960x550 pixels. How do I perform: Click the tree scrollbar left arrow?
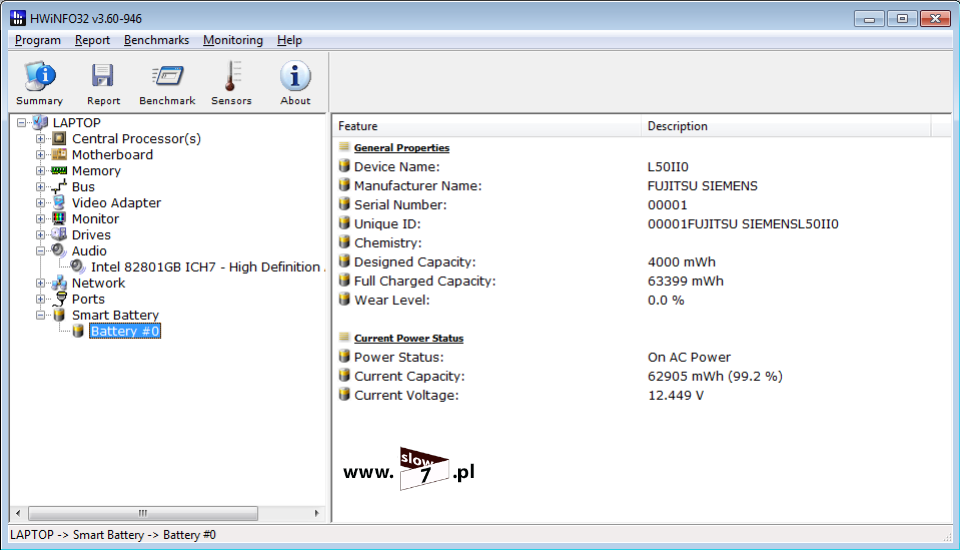pos(18,513)
